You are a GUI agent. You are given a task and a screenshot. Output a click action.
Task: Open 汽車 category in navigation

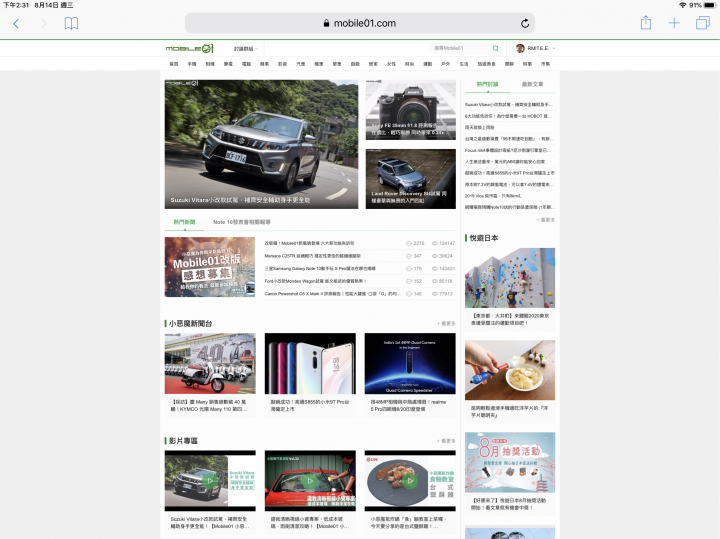tap(300, 64)
